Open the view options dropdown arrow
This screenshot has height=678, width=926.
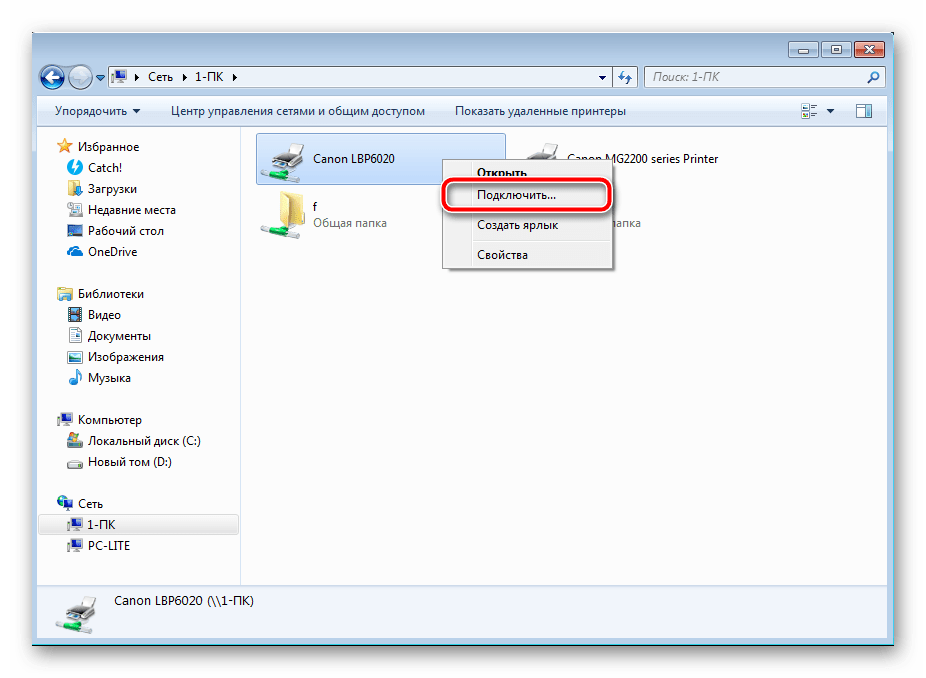pos(830,111)
